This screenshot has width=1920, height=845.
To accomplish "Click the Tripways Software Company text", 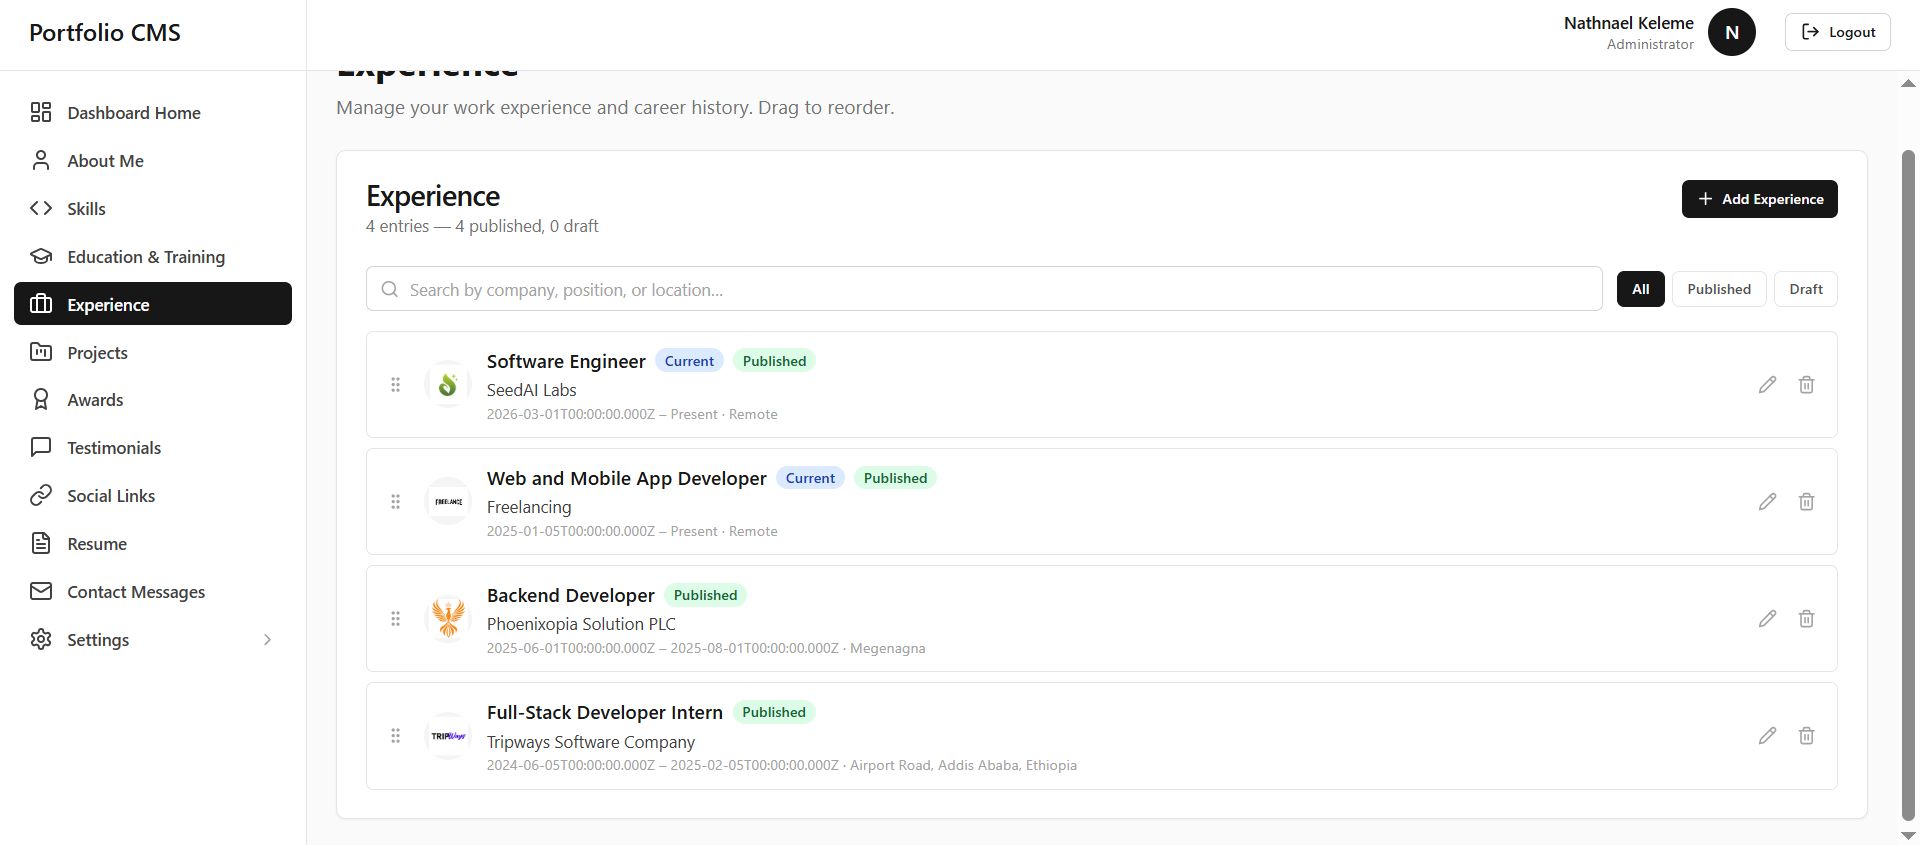I will point(590,742).
